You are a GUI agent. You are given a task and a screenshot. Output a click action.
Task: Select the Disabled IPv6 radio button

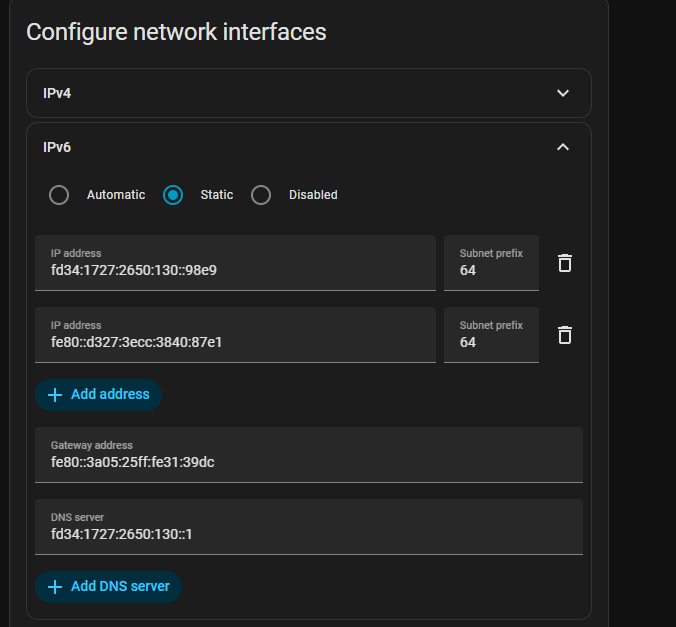pos(261,195)
